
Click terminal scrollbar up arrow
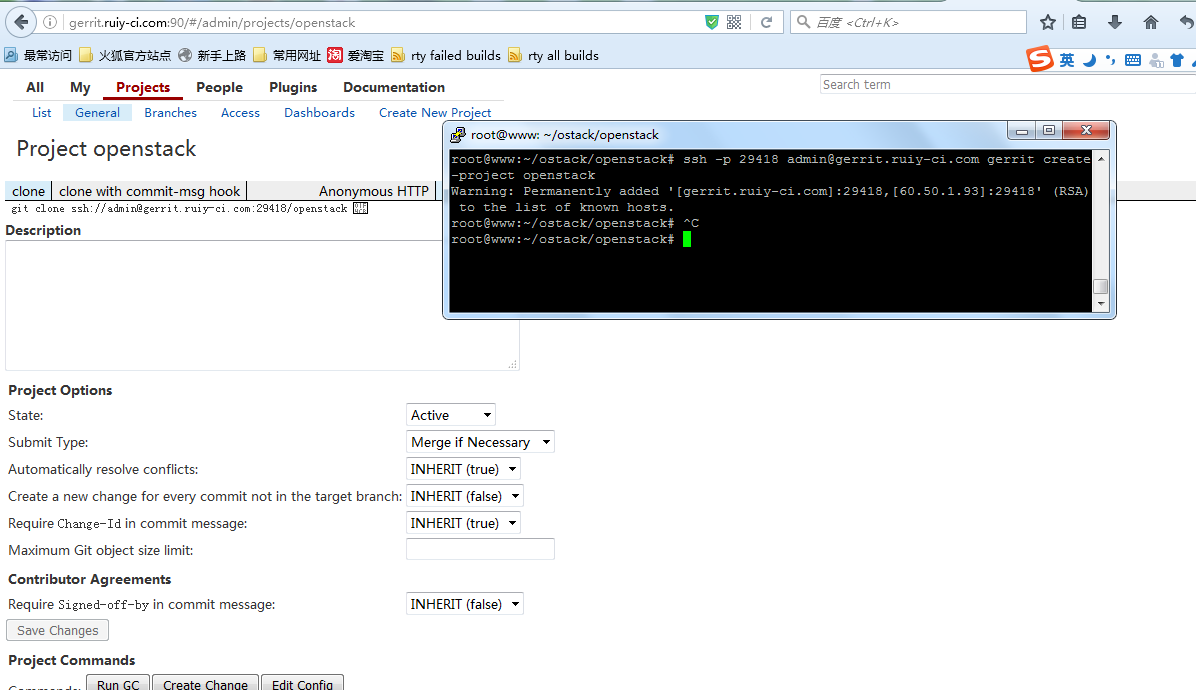coord(1101,159)
